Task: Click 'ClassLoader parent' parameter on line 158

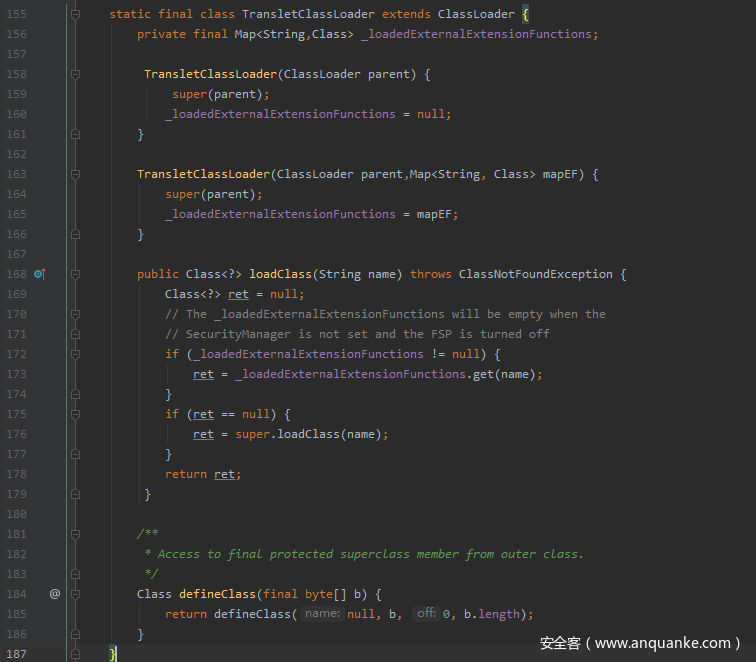Action: coord(346,74)
